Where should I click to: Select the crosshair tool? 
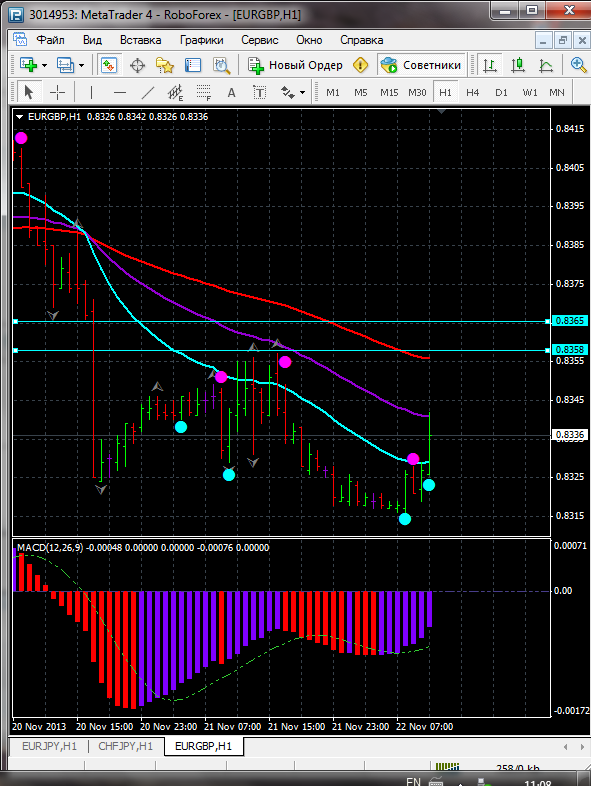tap(58, 92)
